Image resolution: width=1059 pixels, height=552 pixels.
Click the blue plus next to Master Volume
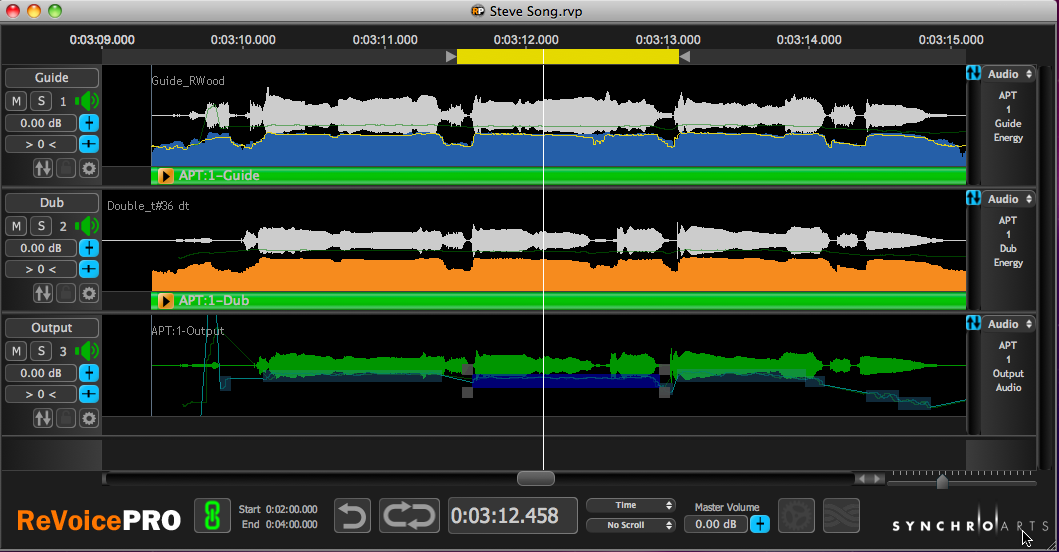[760, 524]
